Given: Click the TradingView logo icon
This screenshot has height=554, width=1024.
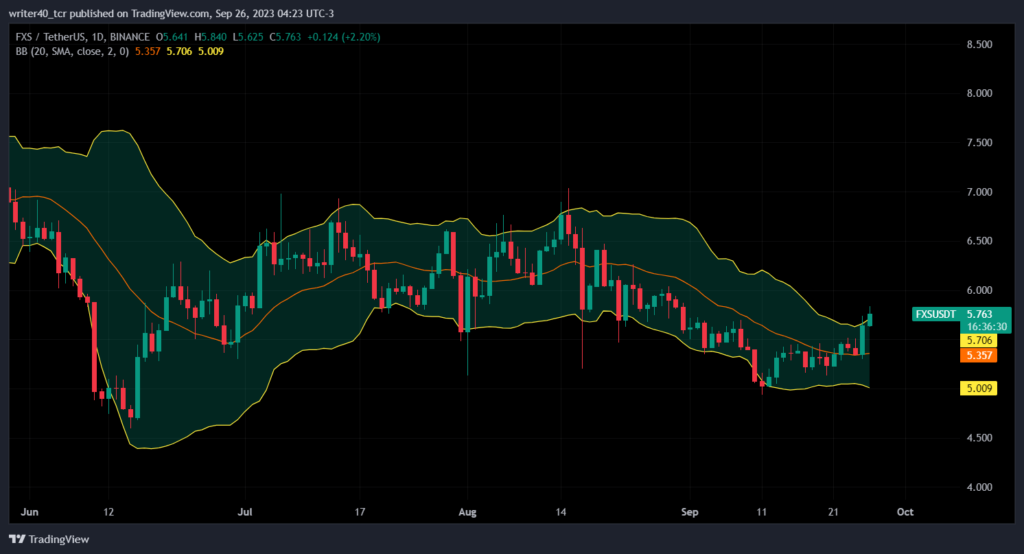Looking at the screenshot, I should (17, 539).
